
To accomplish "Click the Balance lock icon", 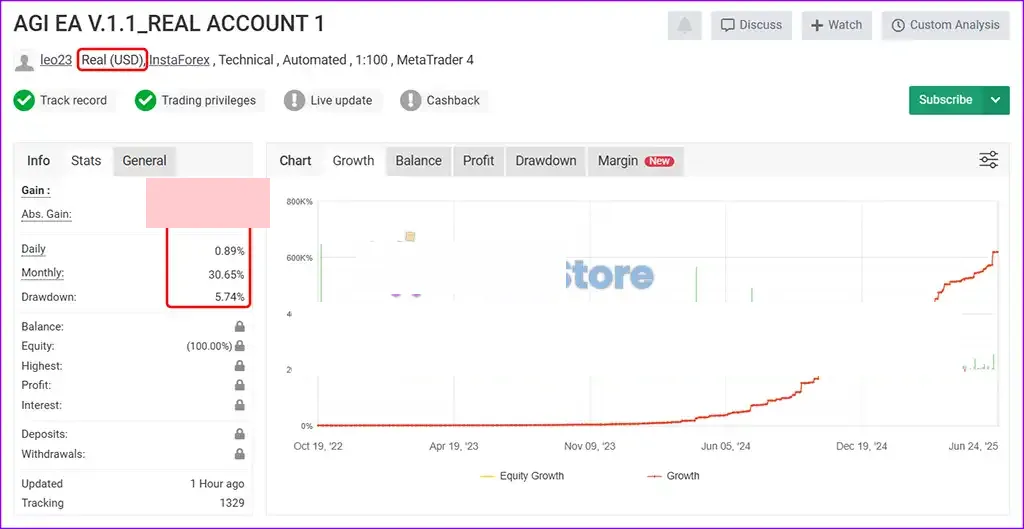I will [240, 327].
